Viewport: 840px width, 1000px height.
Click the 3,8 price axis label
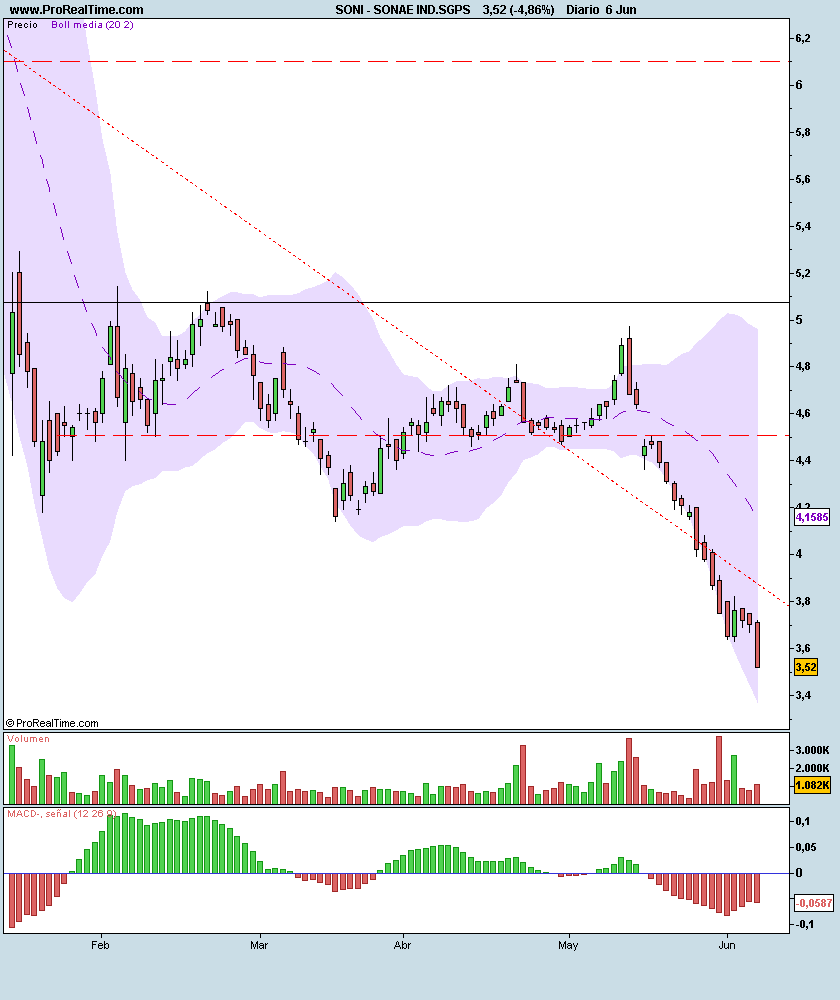coord(802,601)
